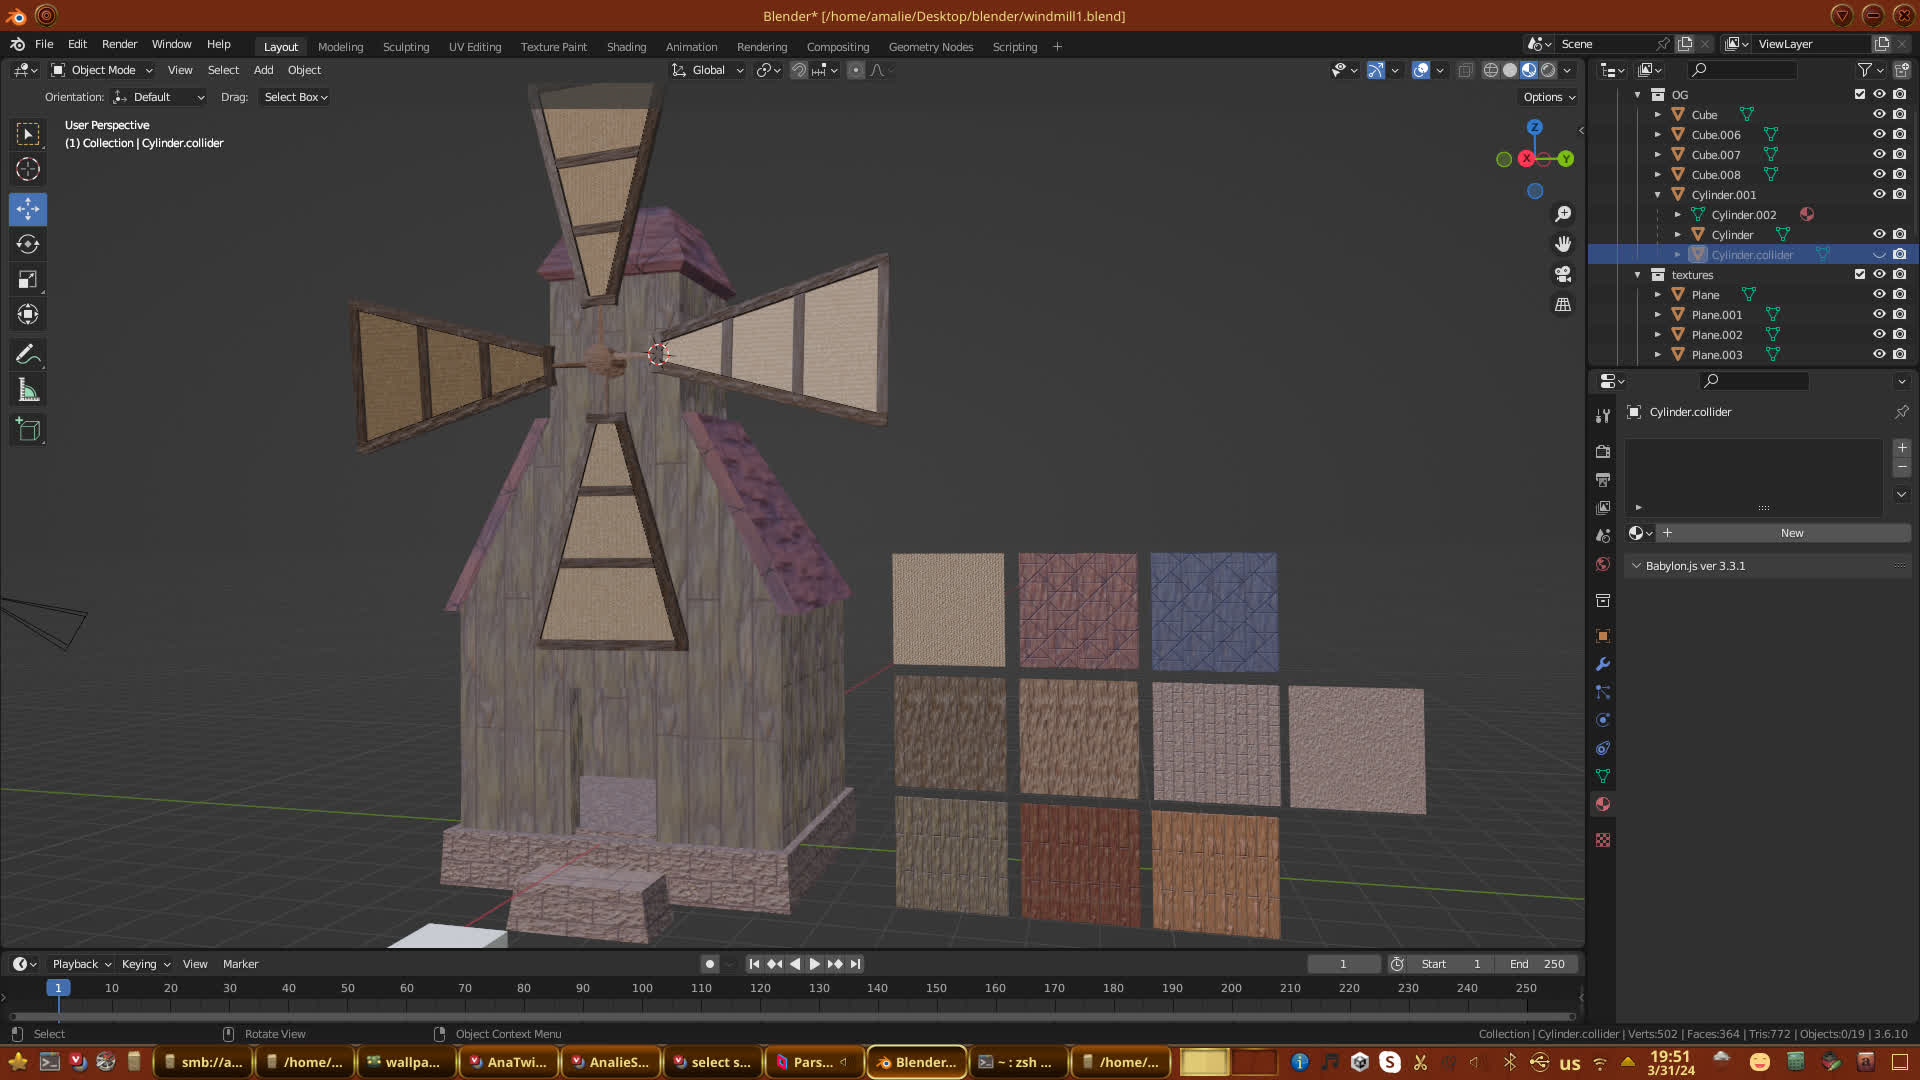Select the Scale tool
The height and width of the screenshot is (1080, 1920).
pos(28,280)
